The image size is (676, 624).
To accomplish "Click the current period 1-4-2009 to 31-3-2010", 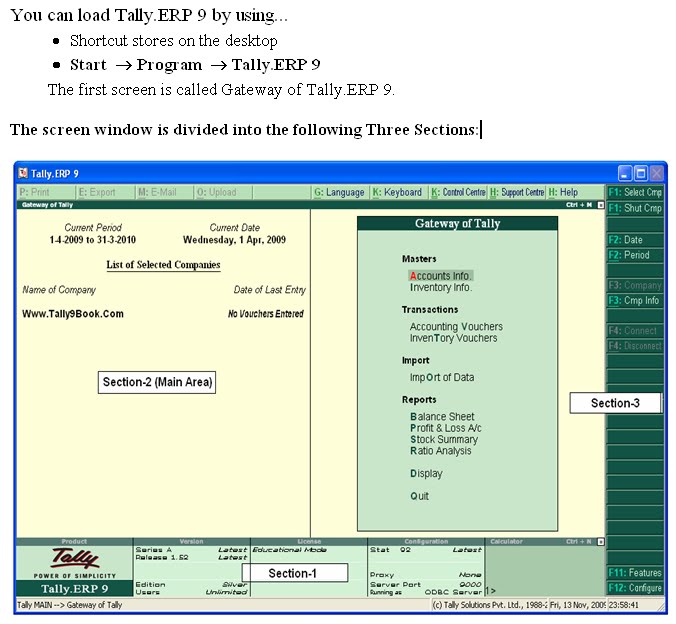I will coord(93,240).
